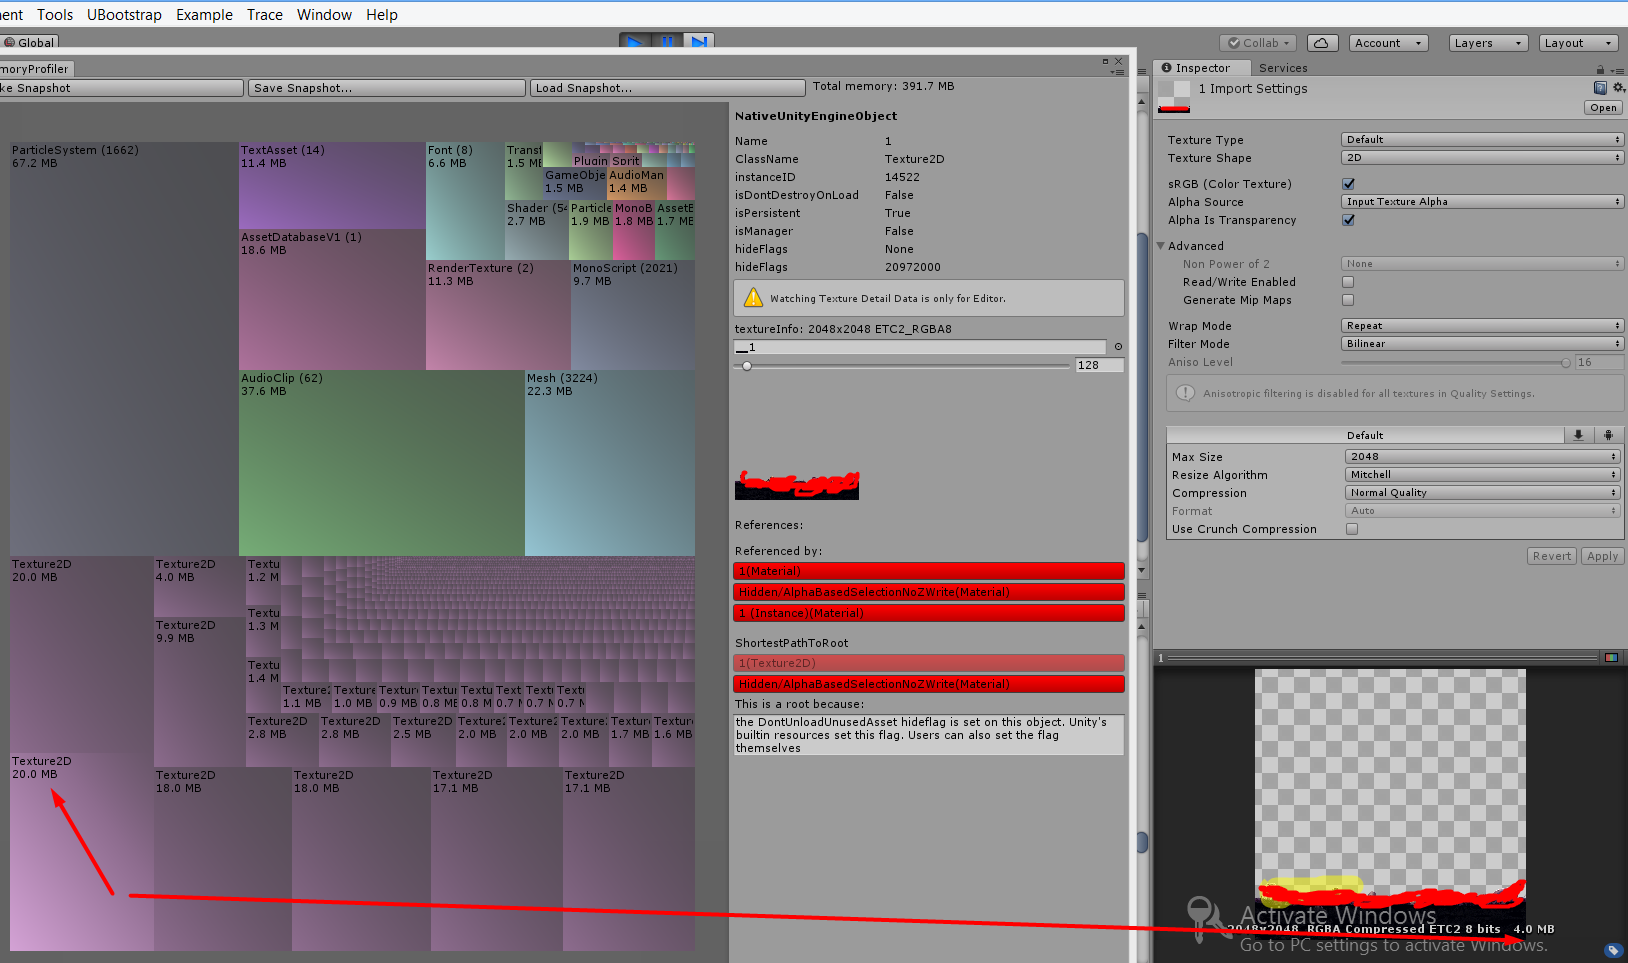Open the Texture Type dropdown
The height and width of the screenshot is (963, 1628).
(x=1482, y=140)
